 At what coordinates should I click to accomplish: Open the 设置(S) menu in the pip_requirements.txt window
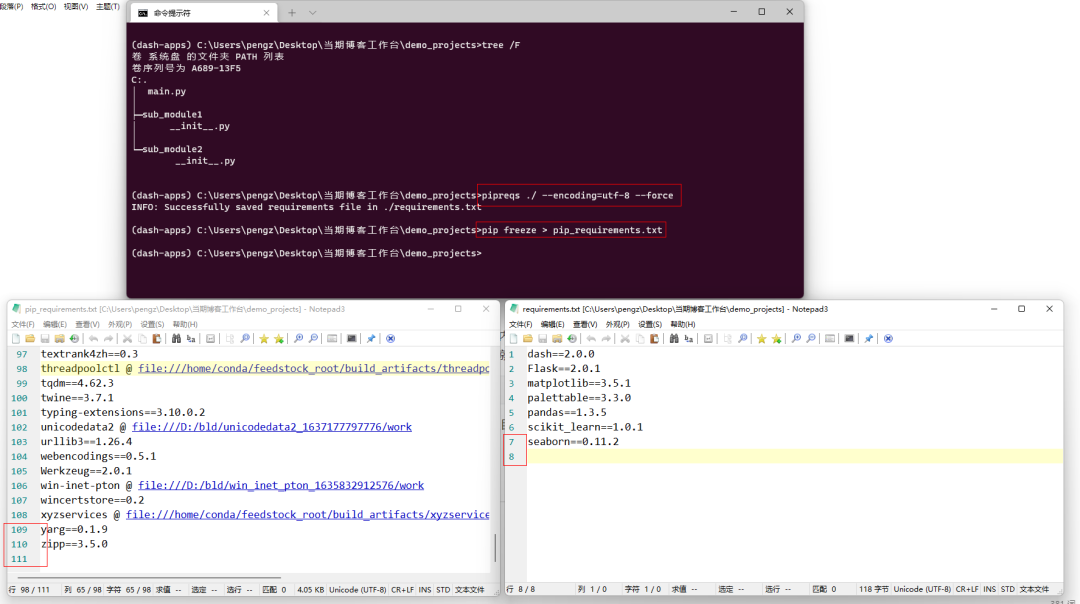152,324
